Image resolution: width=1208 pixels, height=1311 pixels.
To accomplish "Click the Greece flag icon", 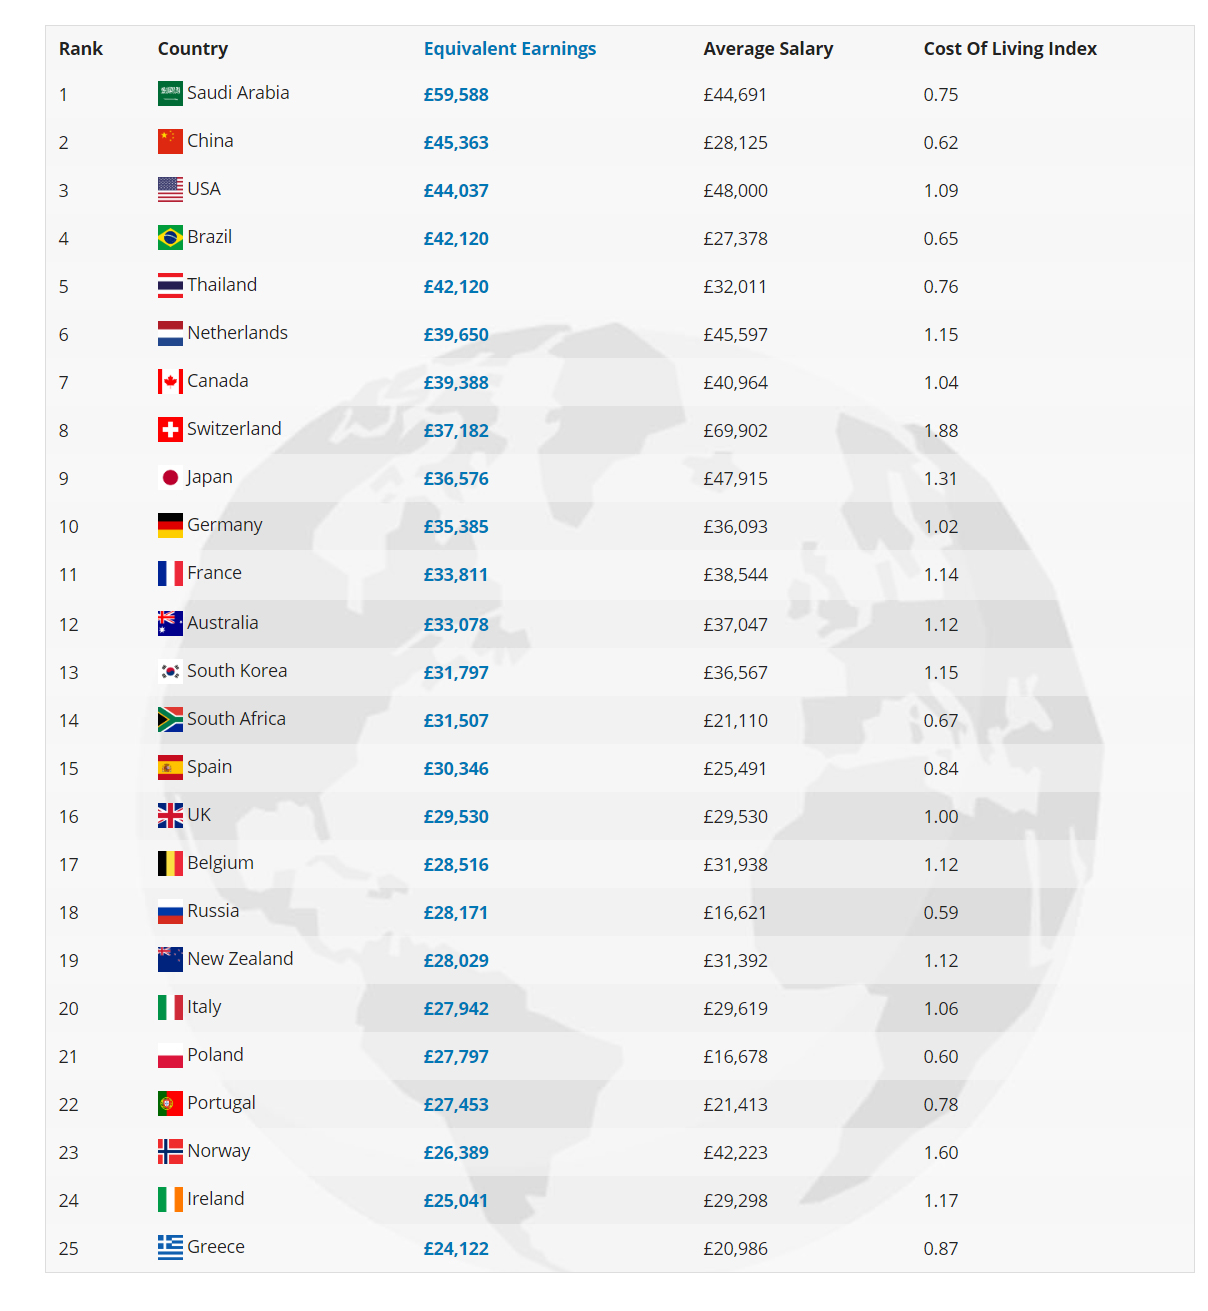I will (170, 1248).
